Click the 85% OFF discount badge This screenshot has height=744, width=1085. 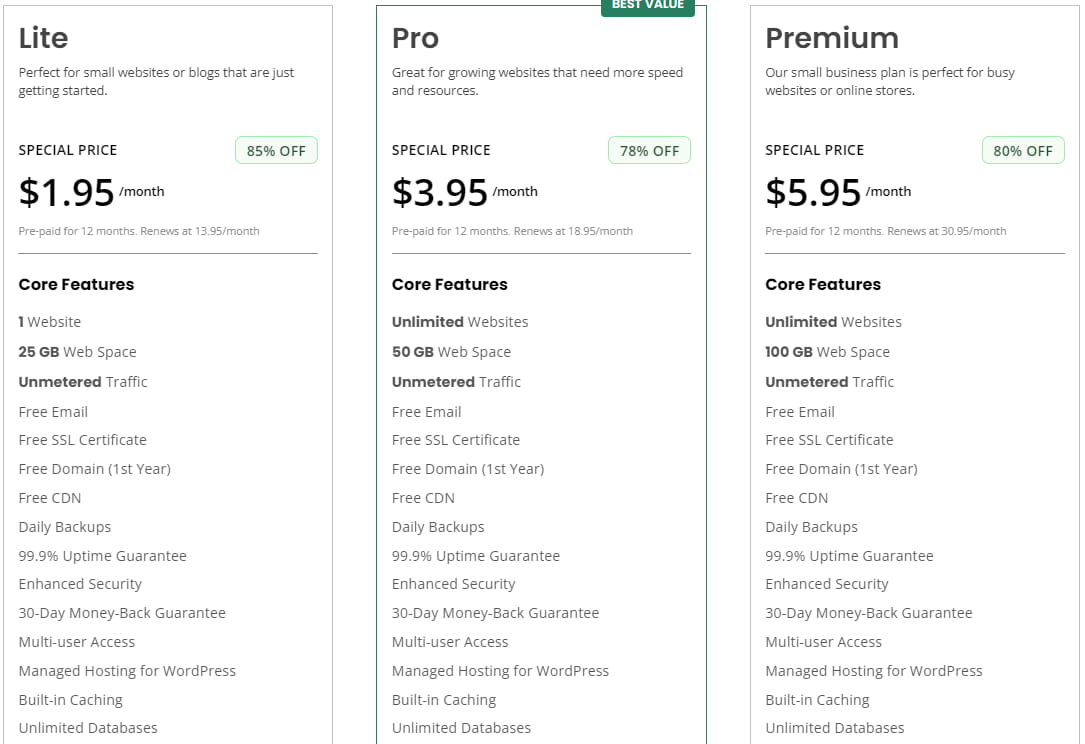coord(276,151)
